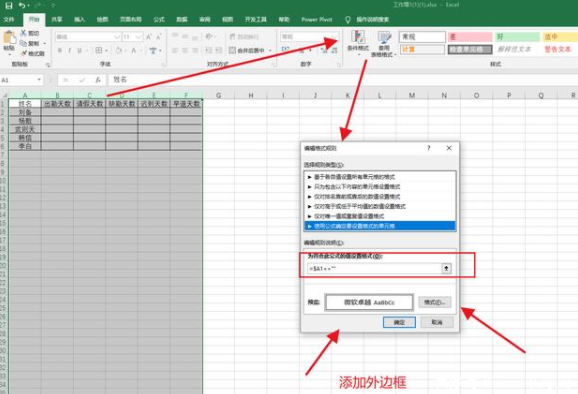
Task: Open the Font group dialog launcher
Action: 164,65
